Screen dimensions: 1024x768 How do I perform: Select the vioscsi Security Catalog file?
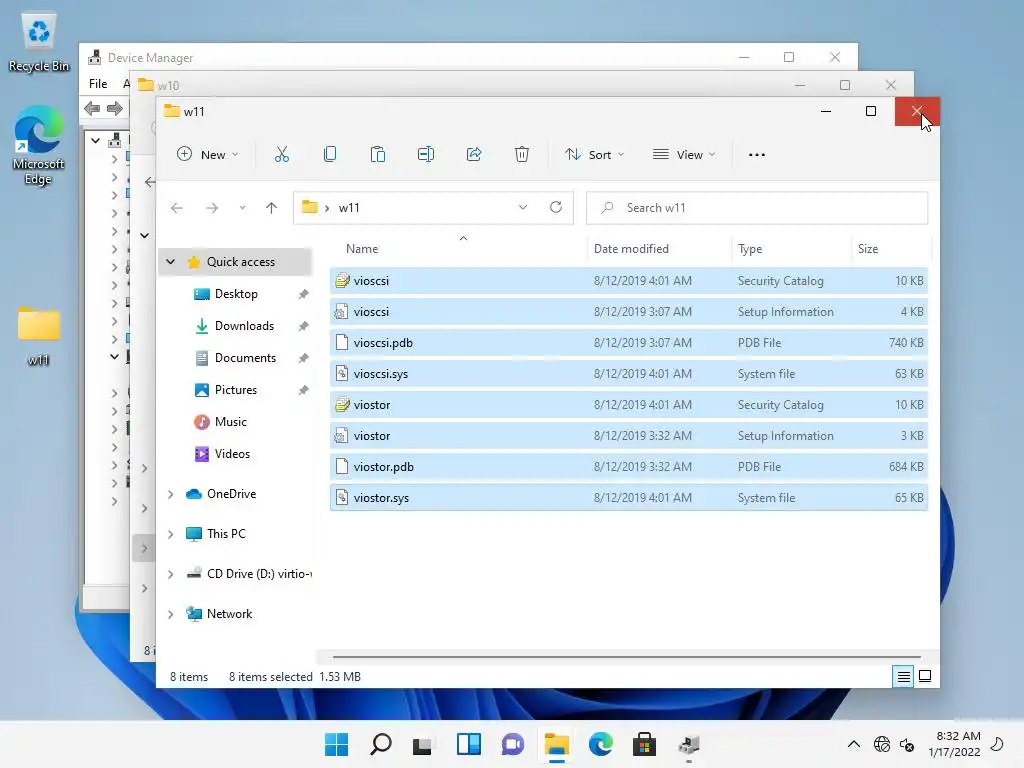pos(628,281)
